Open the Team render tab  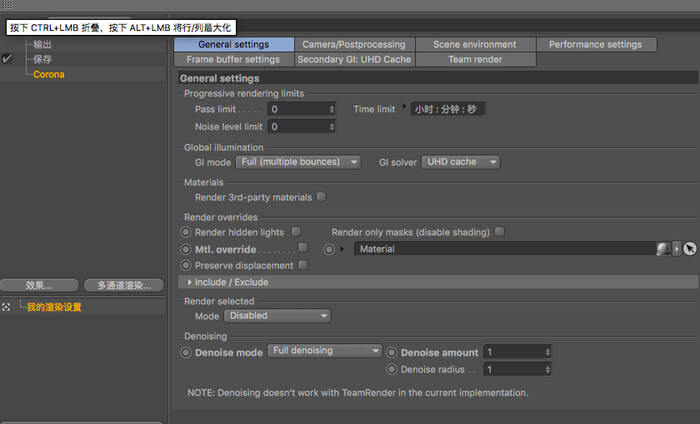[x=475, y=59]
